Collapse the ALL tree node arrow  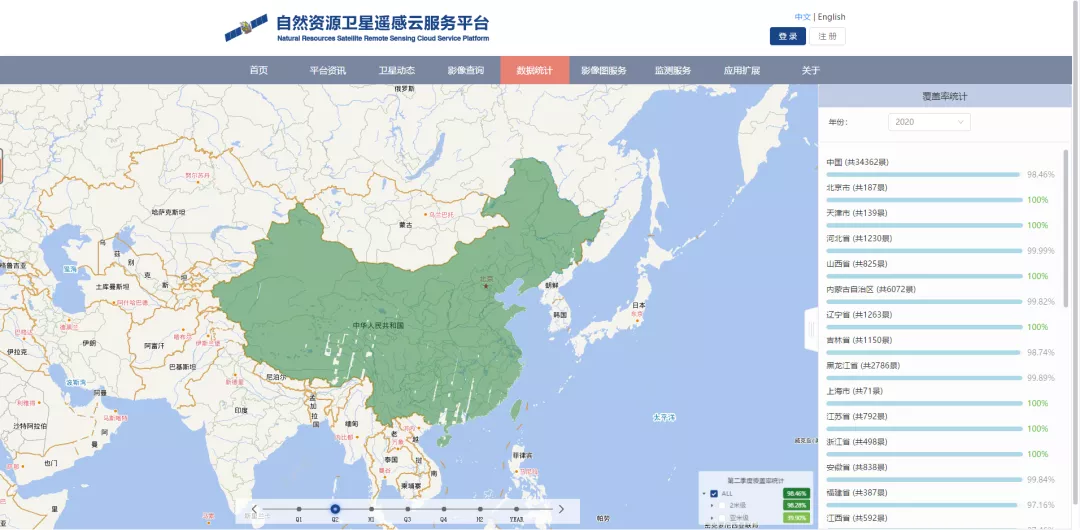coord(704,493)
